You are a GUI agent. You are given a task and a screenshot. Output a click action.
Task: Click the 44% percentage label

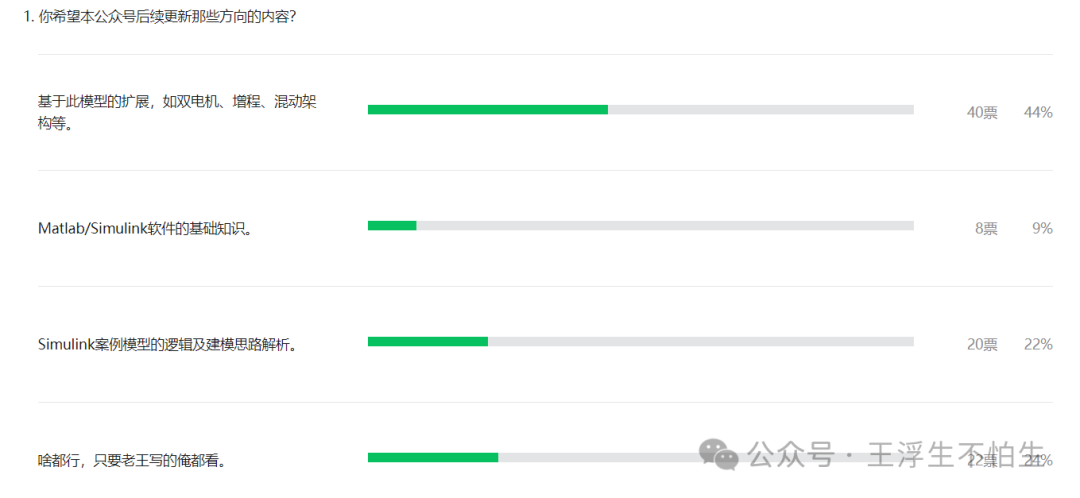[1038, 113]
